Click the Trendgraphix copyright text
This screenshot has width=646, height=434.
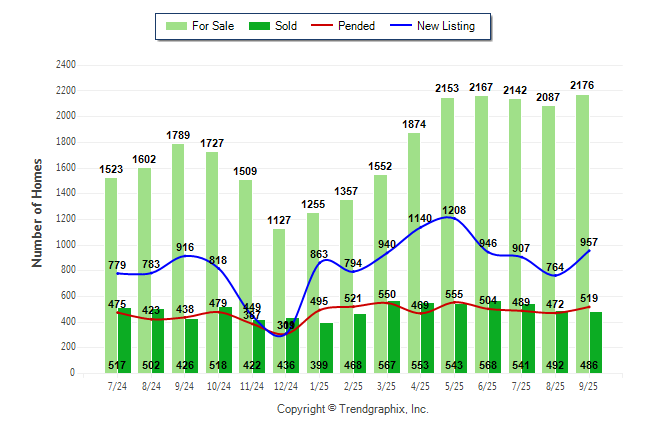click(x=352, y=409)
